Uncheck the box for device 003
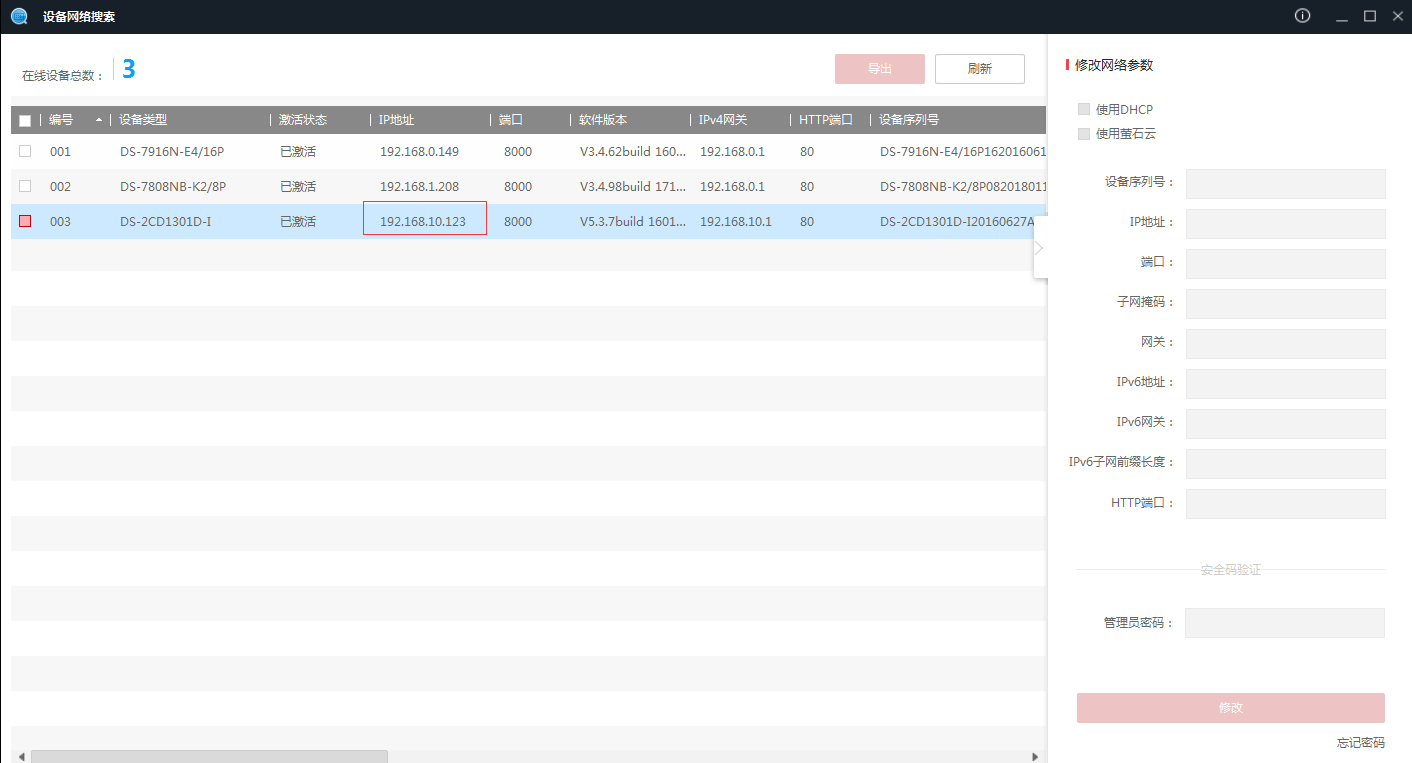Image resolution: width=1412 pixels, height=763 pixels. [x=25, y=221]
